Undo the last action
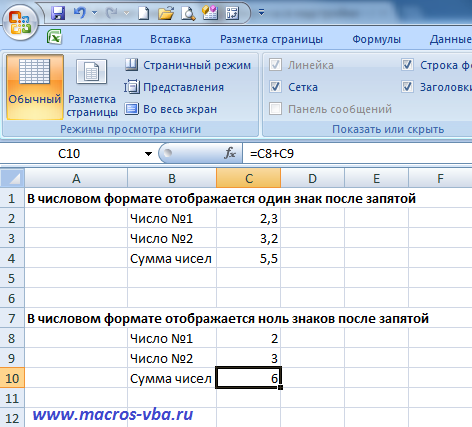The width and height of the screenshot is (472, 427). coord(79,13)
